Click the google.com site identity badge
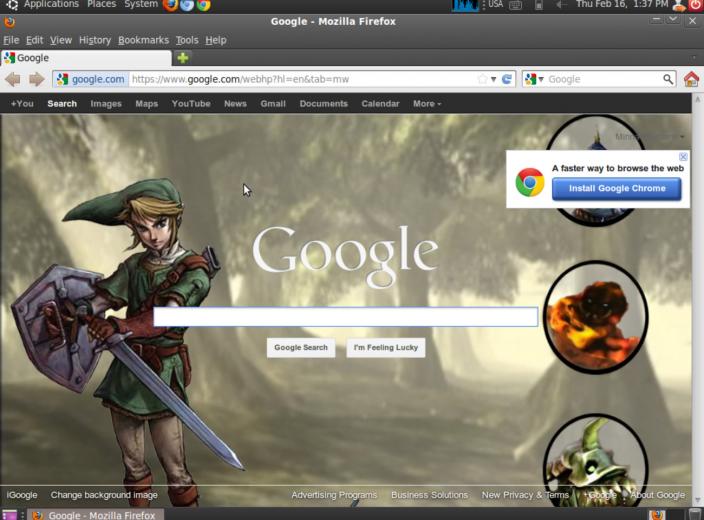704x520 pixels. pos(91,79)
